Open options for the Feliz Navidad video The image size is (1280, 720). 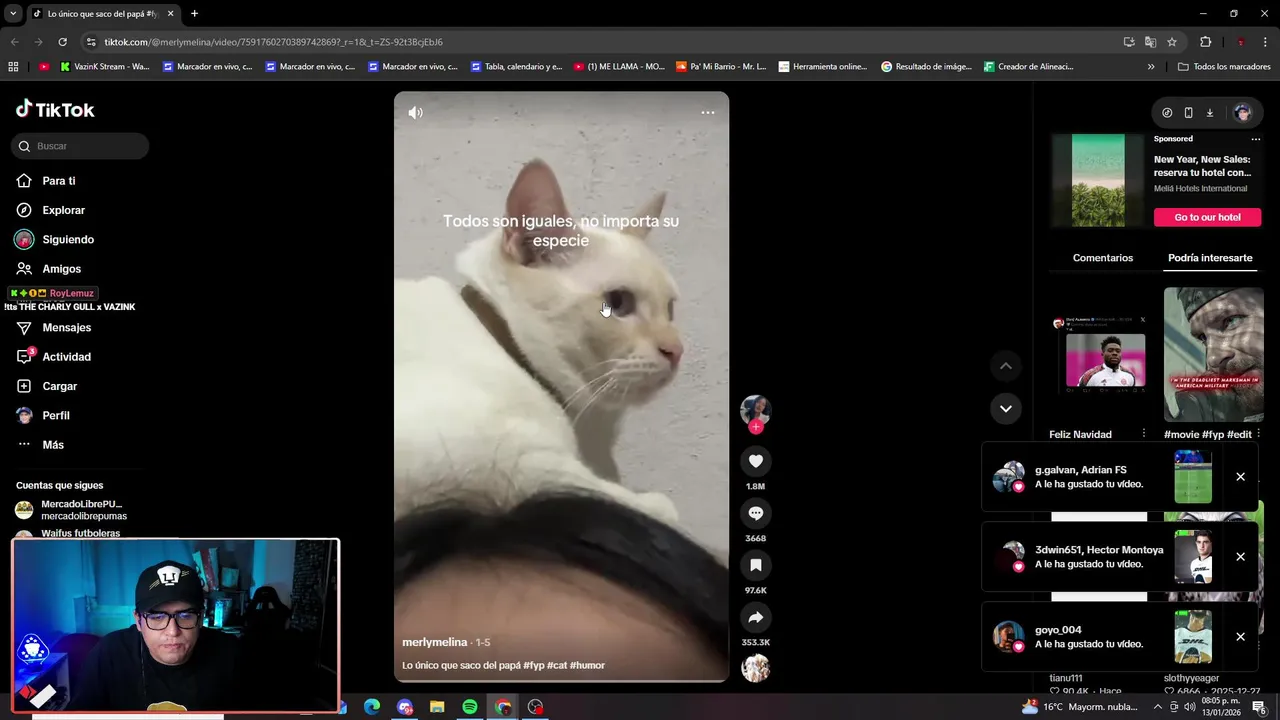tap(1144, 434)
